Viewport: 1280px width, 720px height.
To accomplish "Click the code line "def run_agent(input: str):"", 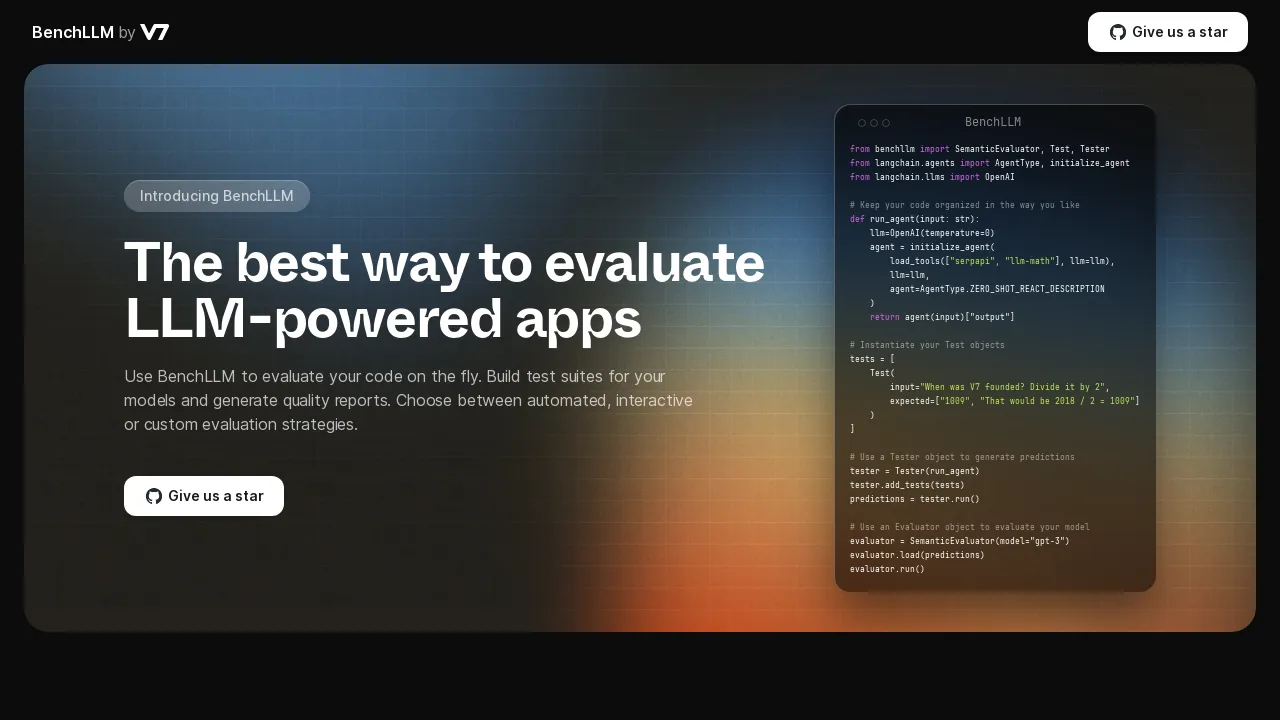I will pyautogui.click(x=915, y=219).
